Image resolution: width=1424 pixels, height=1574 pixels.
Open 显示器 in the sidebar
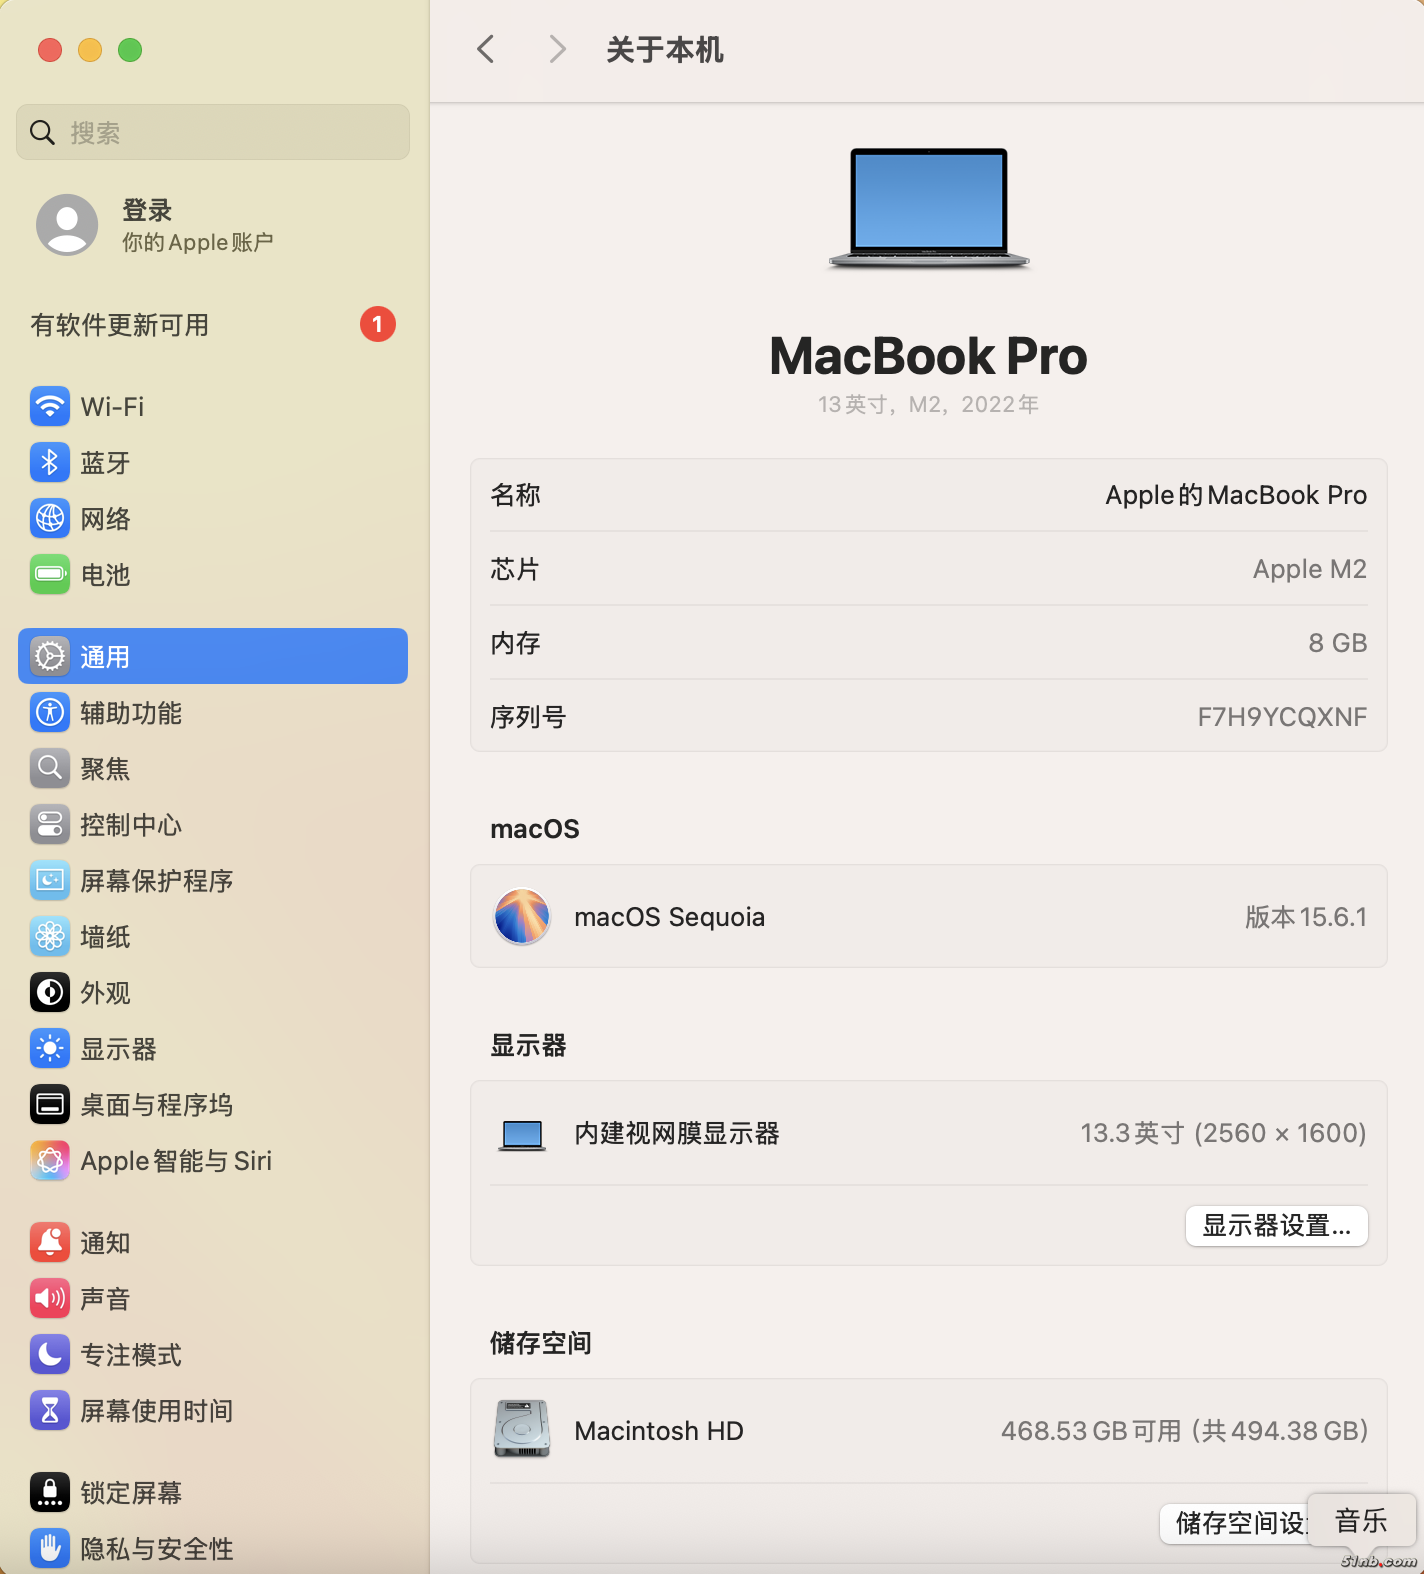pyautogui.click(x=212, y=1048)
